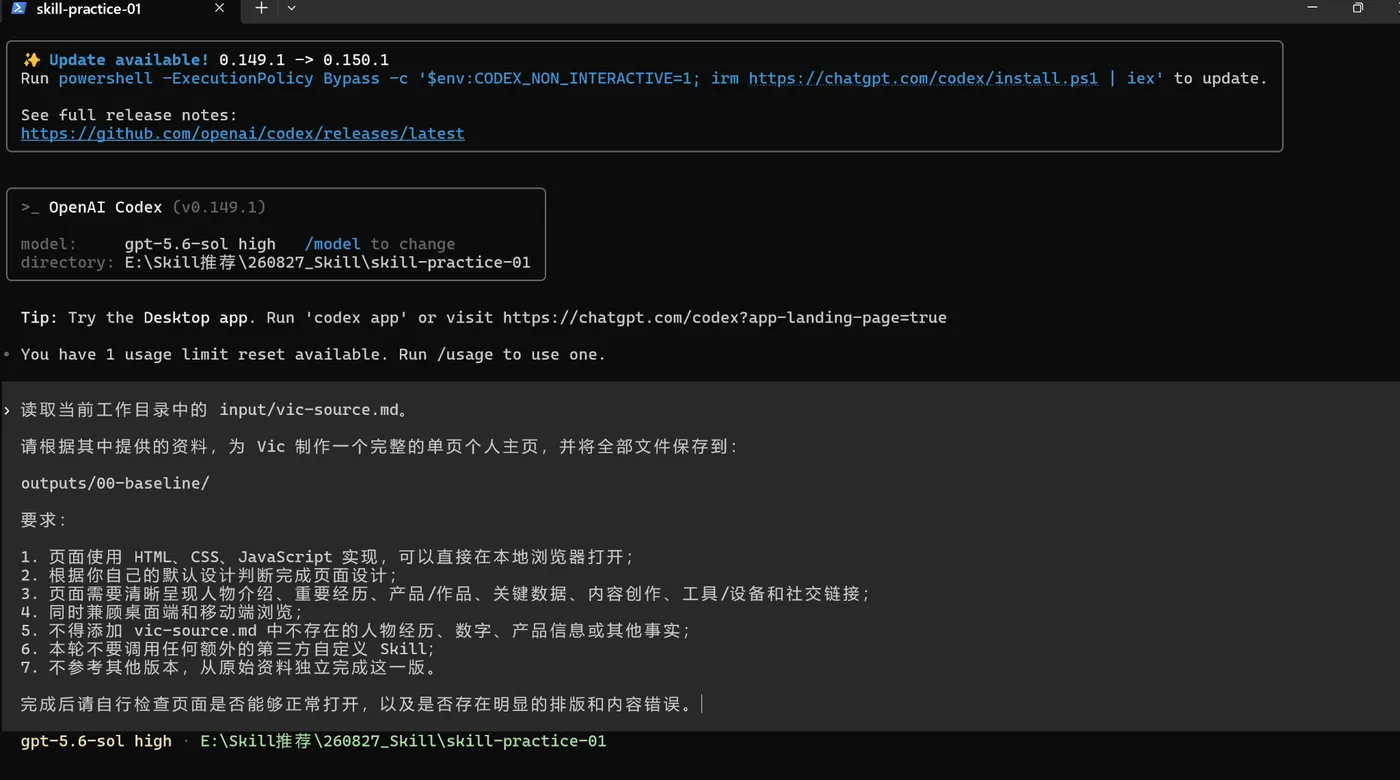The width and height of the screenshot is (1400, 780).
Task: Click the '>_' prompt symbol in Codex box
Action: (30, 207)
